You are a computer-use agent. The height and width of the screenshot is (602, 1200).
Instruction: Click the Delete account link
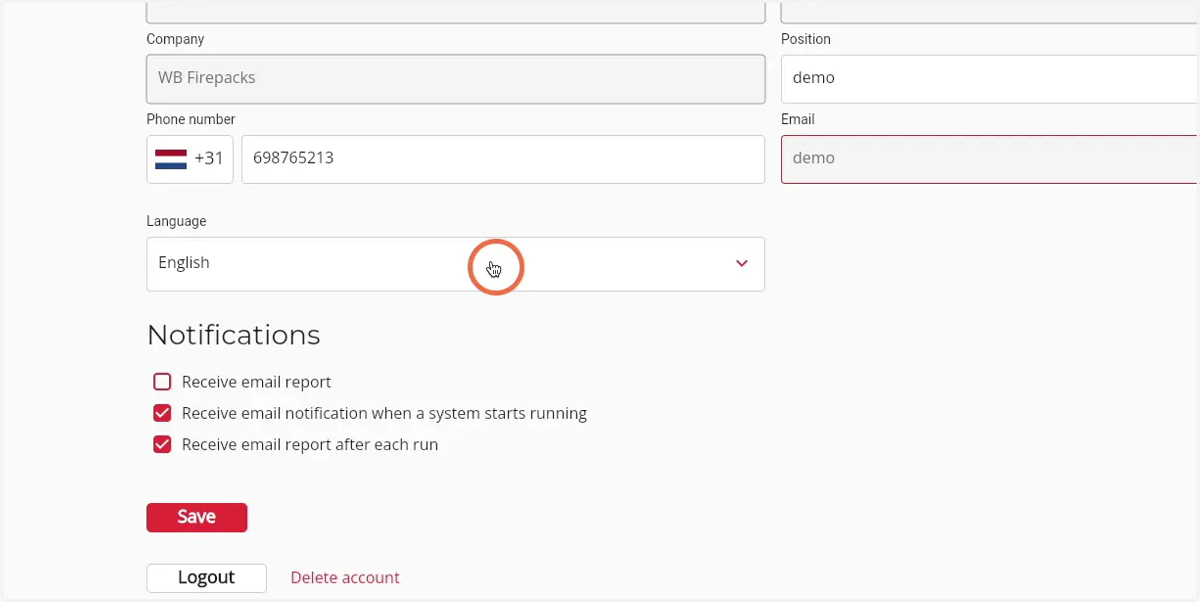[345, 578]
